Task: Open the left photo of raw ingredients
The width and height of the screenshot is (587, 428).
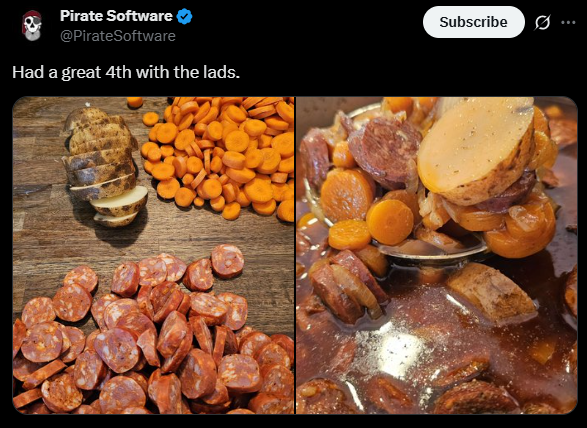Action: click(153, 255)
